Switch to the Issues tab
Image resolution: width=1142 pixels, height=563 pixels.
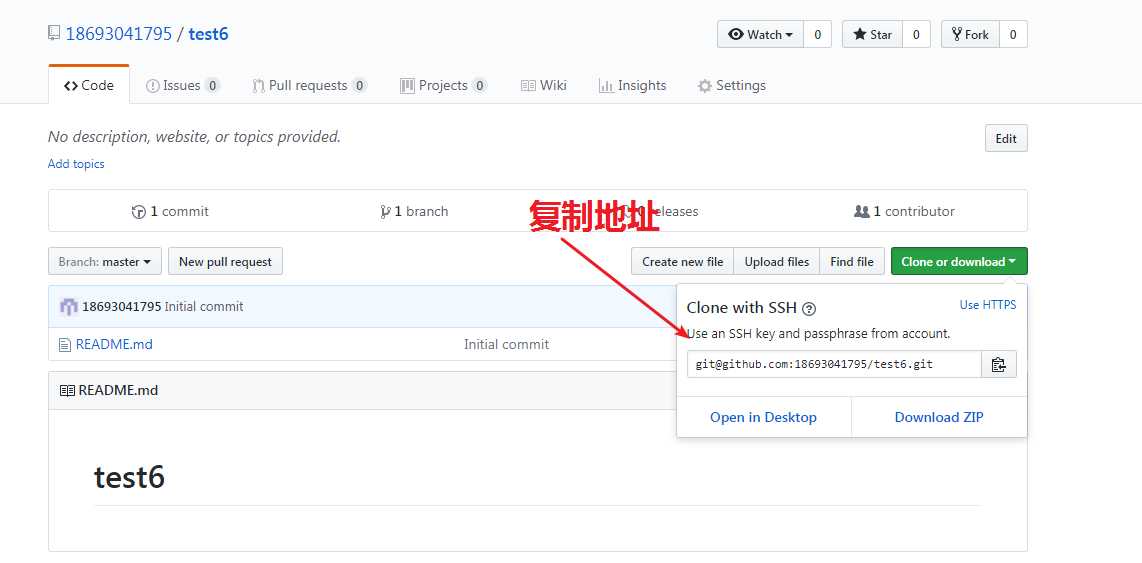pos(182,85)
